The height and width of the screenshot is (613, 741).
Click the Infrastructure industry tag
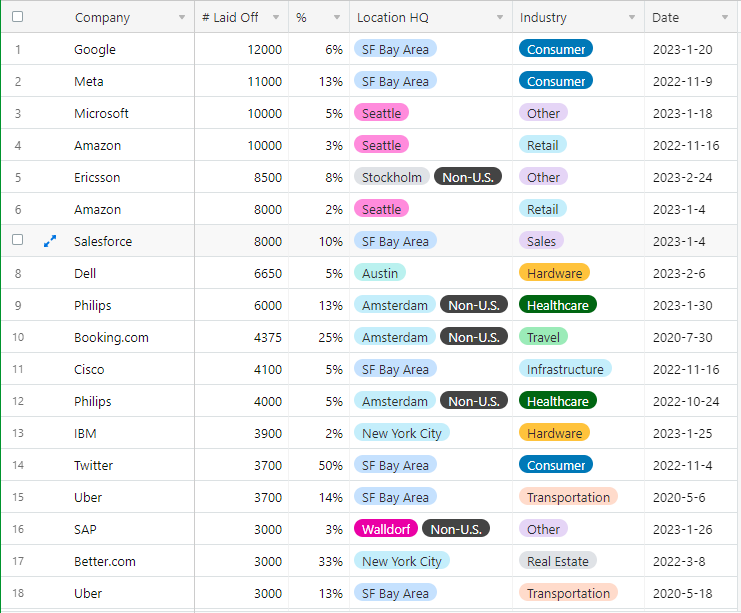pyautogui.click(x=565, y=369)
